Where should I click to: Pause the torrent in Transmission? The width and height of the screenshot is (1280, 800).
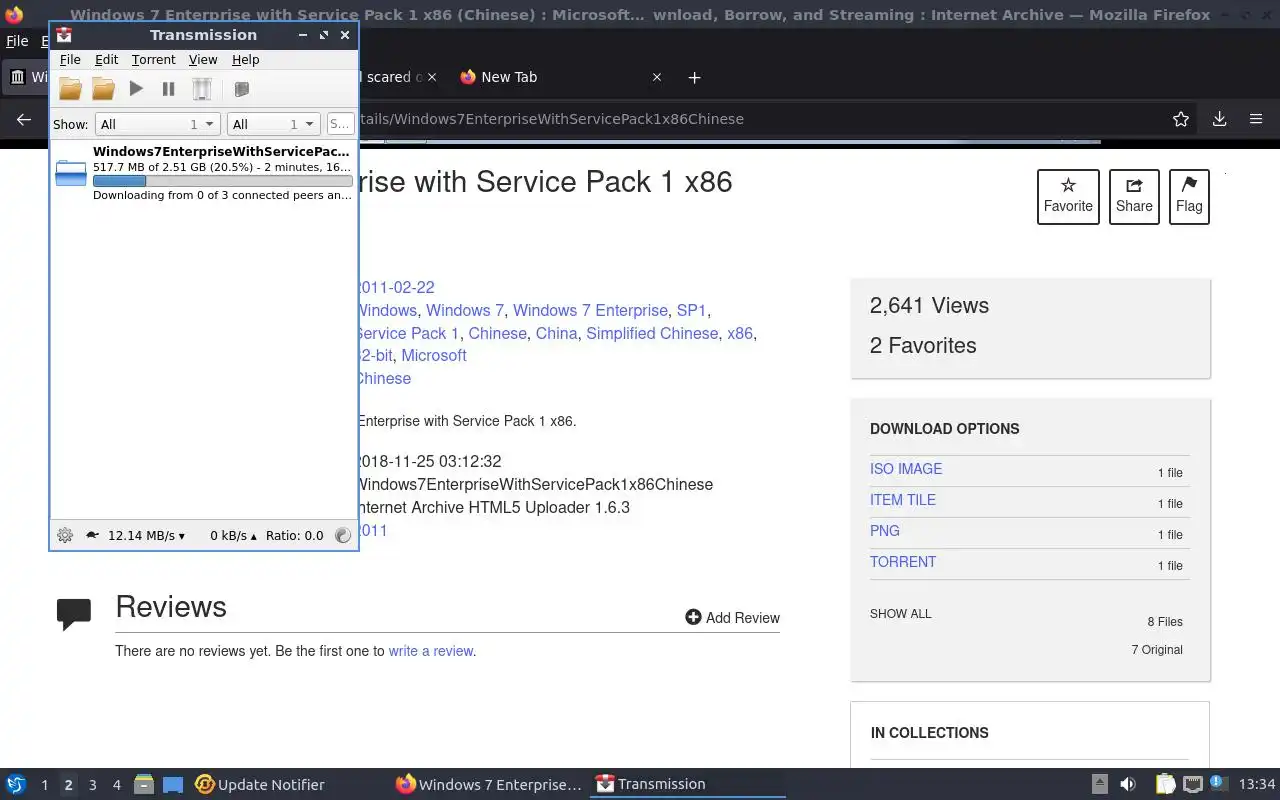click(168, 89)
